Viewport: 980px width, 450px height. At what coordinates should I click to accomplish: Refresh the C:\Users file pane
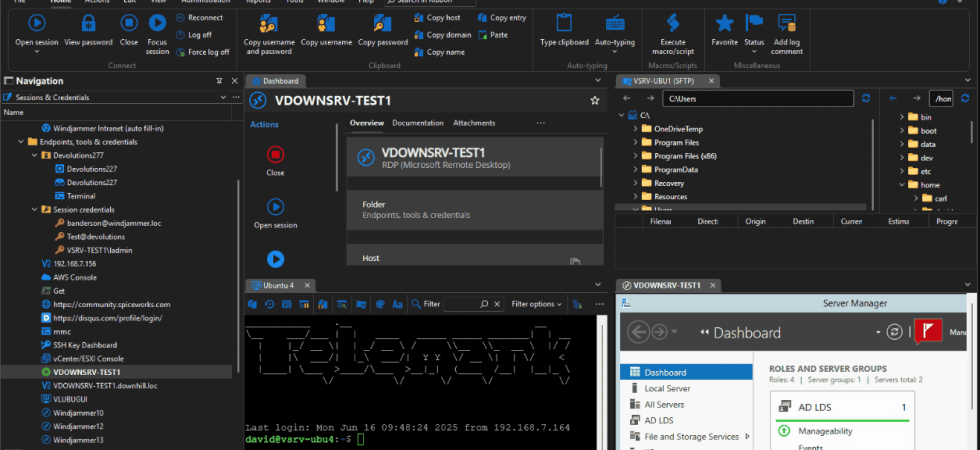coord(866,99)
